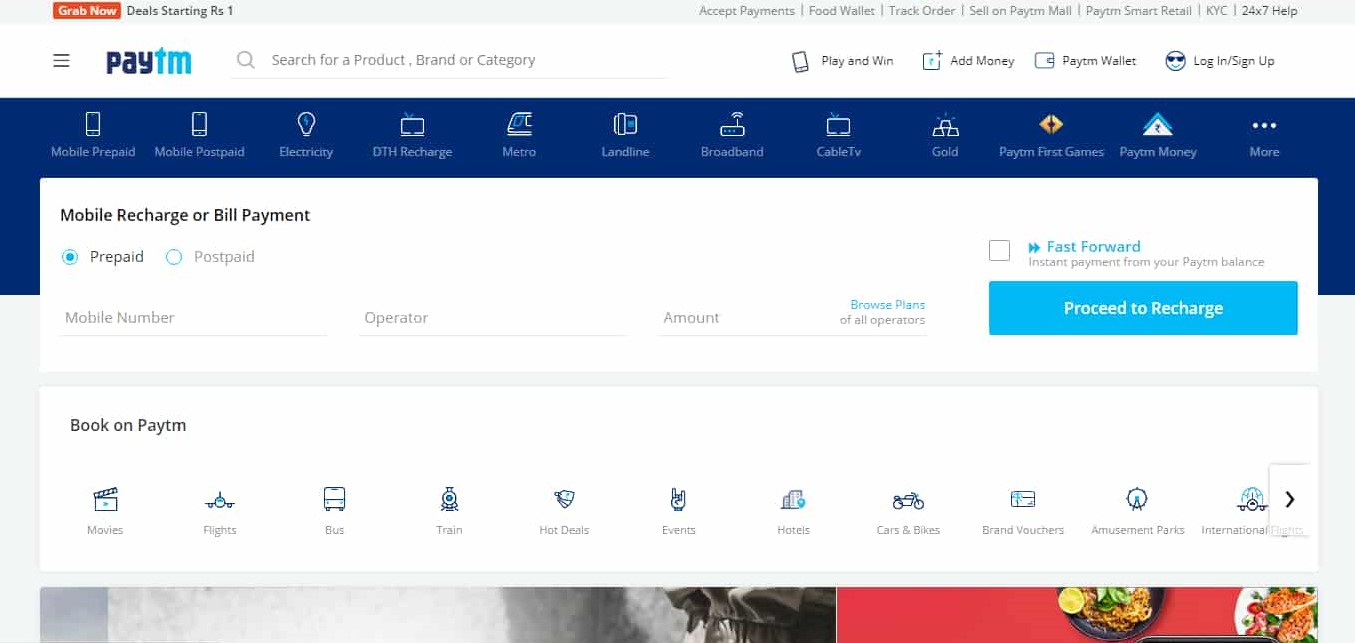Click the Add Money icon
The height and width of the screenshot is (643, 1355).
coord(932,60)
